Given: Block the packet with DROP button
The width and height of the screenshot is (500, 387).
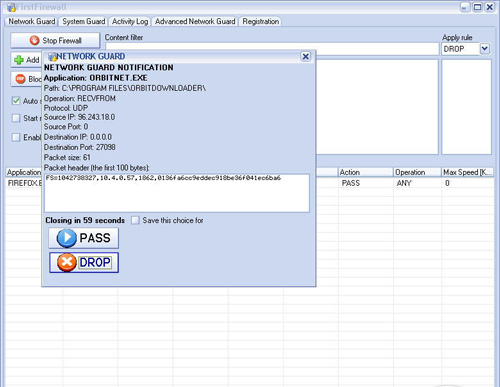Looking at the screenshot, I should click(84, 263).
